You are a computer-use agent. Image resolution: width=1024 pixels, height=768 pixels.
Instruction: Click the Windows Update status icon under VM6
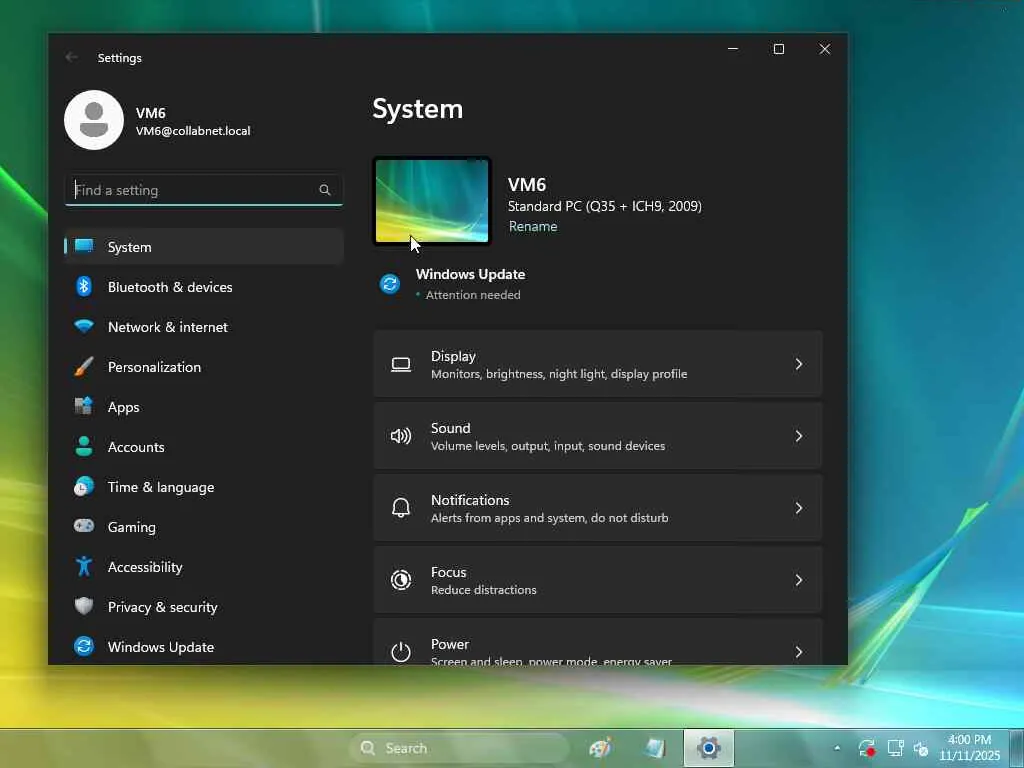[x=390, y=284]
